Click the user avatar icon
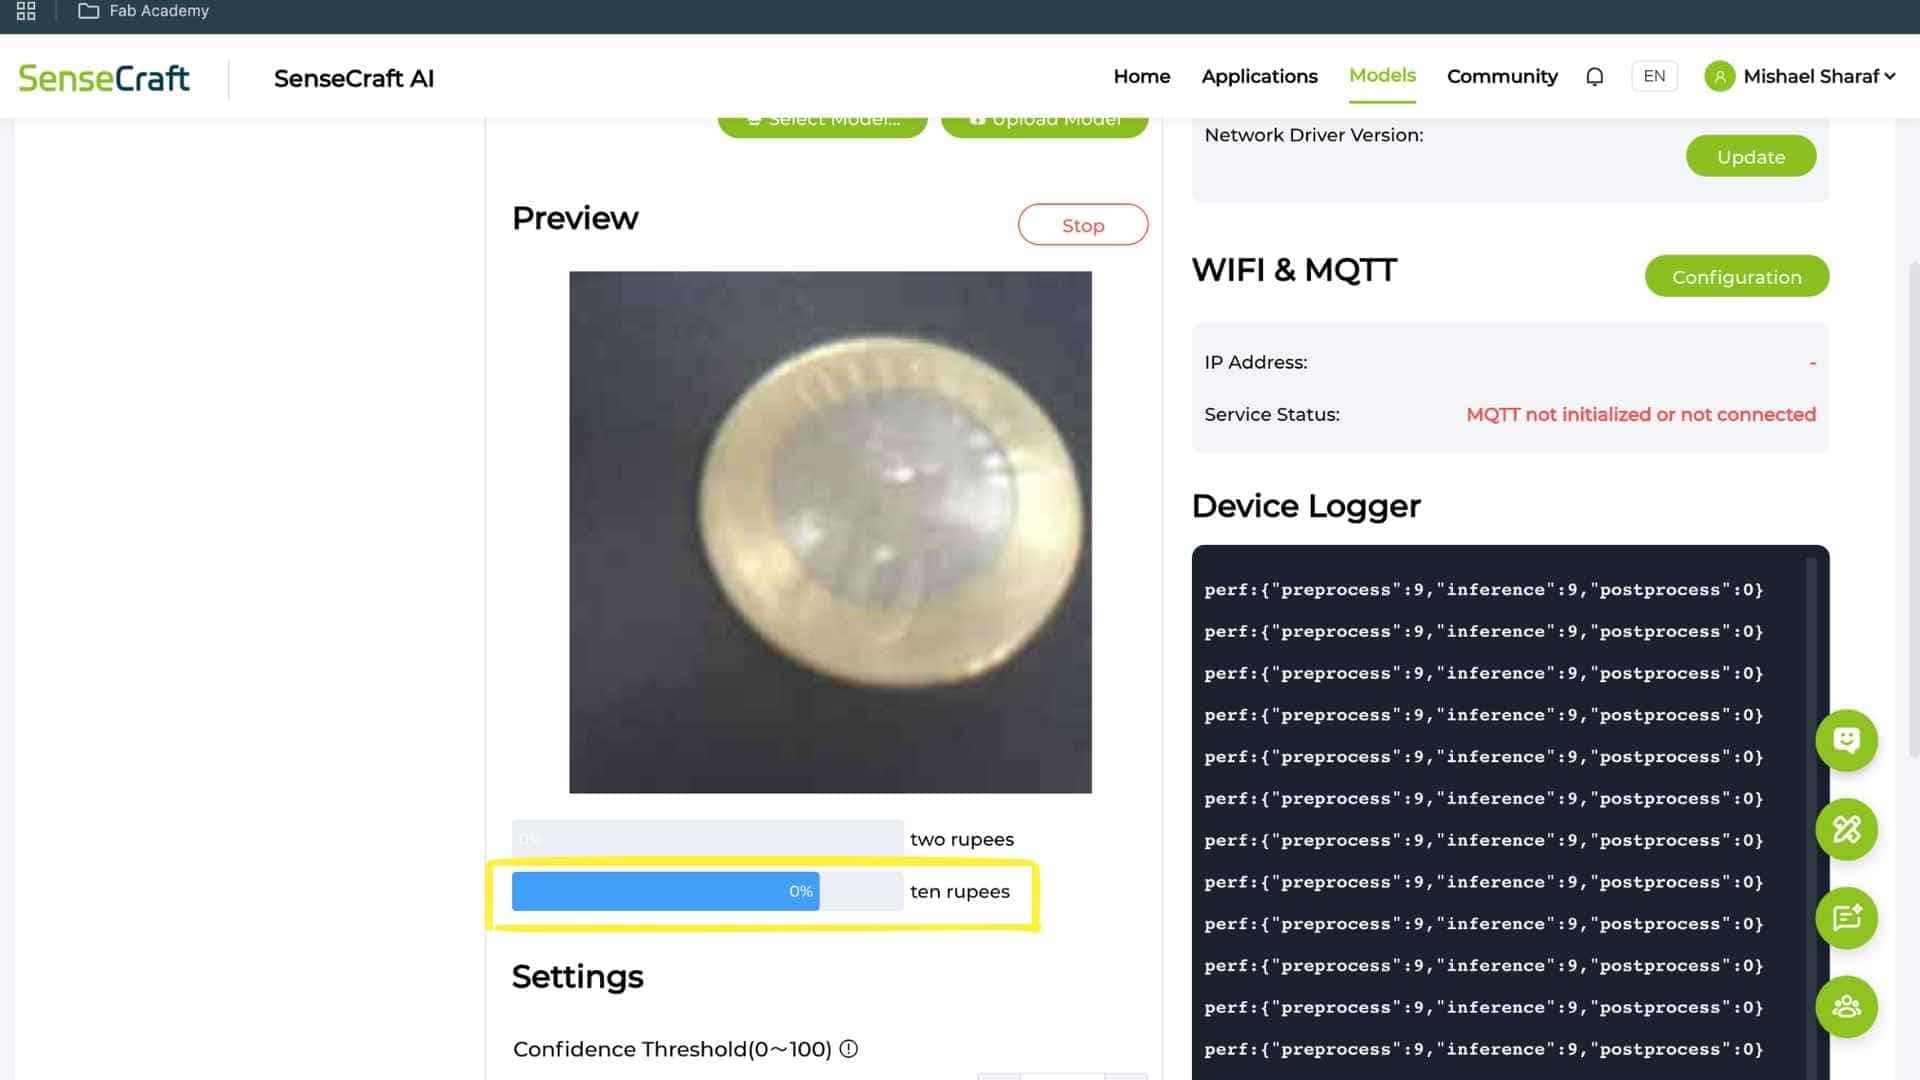The width and height of the screenshot is (1920, 1080). tap(1719, 77)
